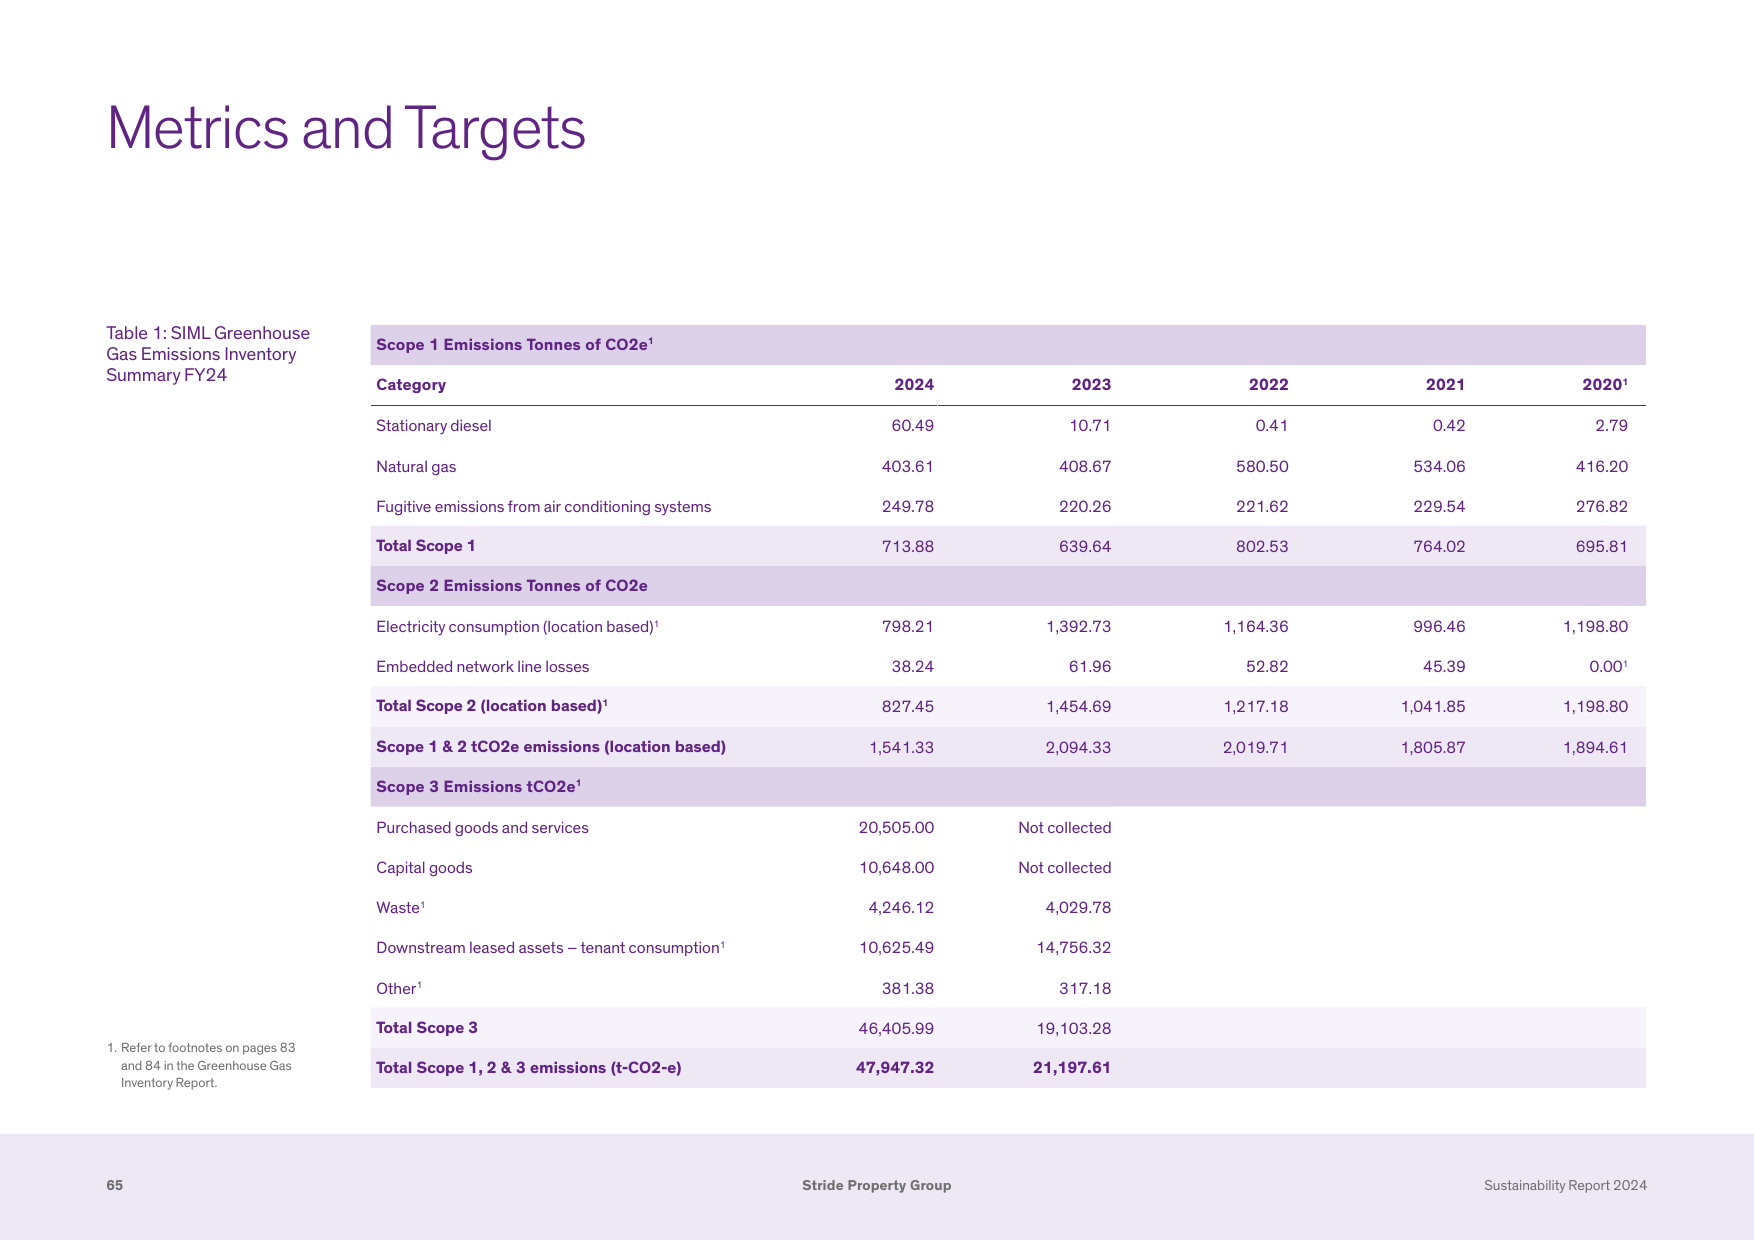
Task: Click the downstream leased assets 2024 value 10,625.49
Action: (897, 948)
